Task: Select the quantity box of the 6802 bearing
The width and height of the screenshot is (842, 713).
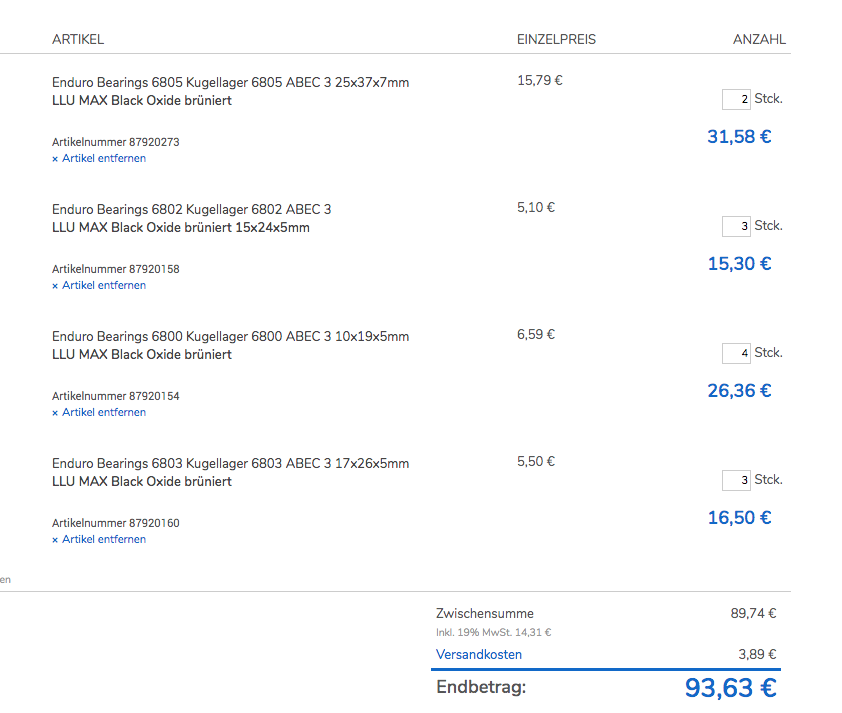Action: click(736, 226)
